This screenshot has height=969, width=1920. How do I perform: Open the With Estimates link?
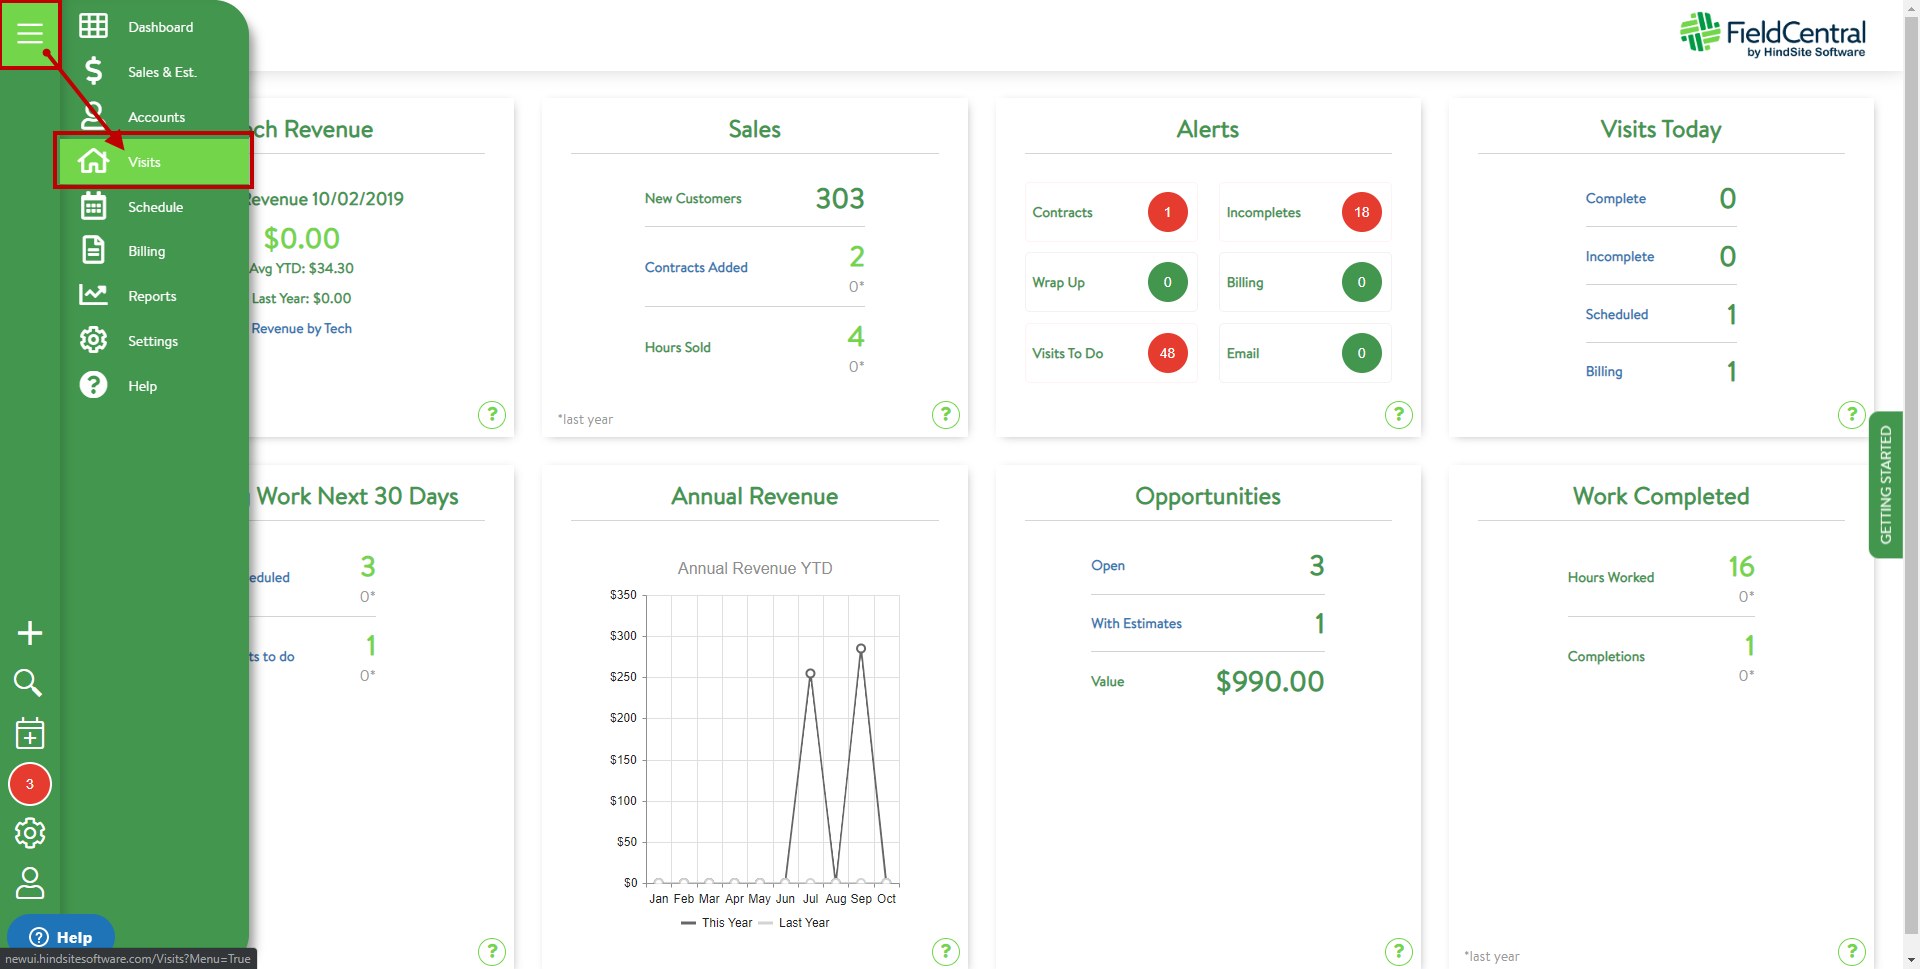[1136, 623]
